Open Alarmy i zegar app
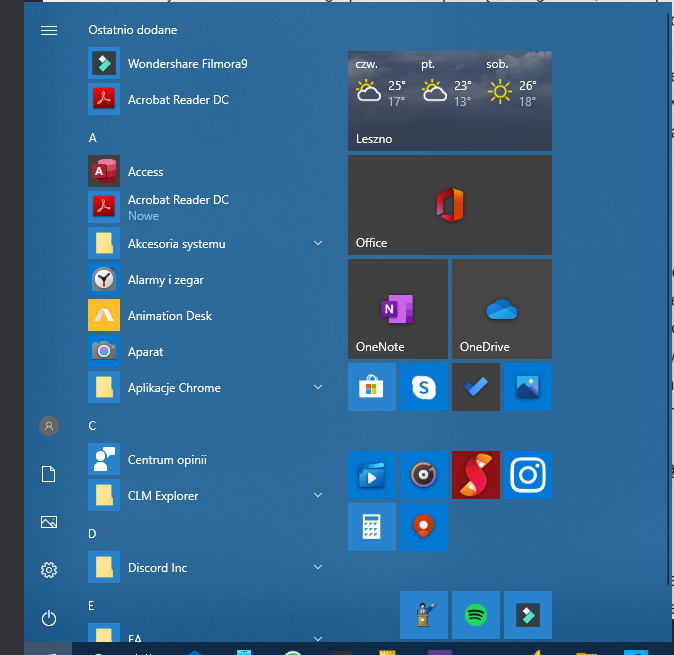Viewport: 674px width, 655px height. point(206,280)
